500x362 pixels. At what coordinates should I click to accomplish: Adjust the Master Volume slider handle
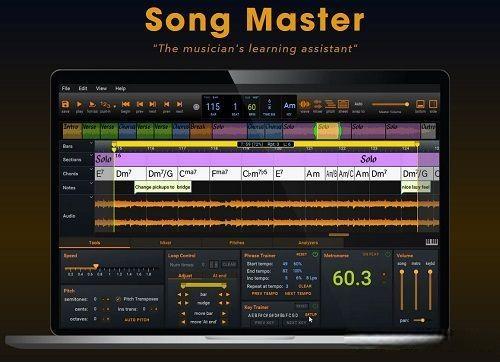407,104
